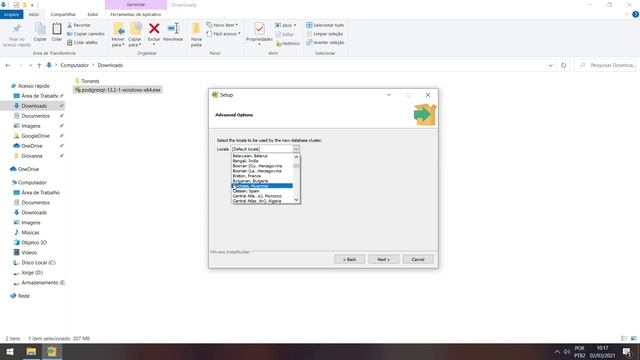Refresh the Downloads folder view
Viewport: 640px width, 360px height.
(x=564, y=65)
